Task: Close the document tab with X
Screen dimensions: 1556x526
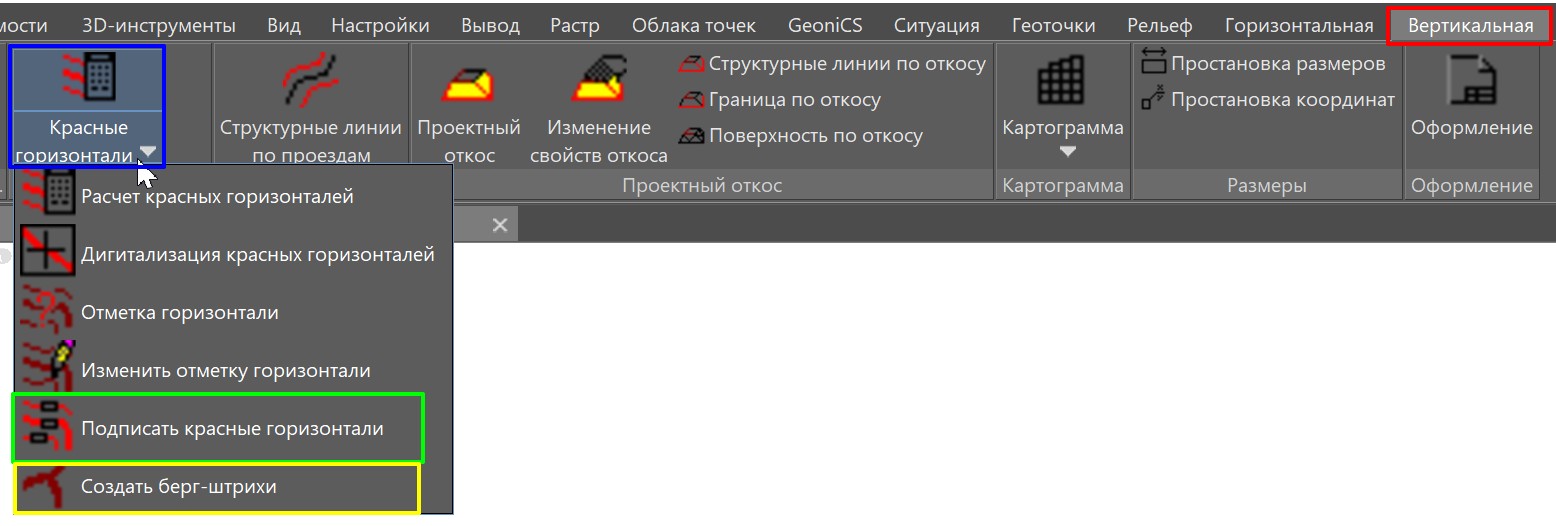Action: (x=500, y=225)
